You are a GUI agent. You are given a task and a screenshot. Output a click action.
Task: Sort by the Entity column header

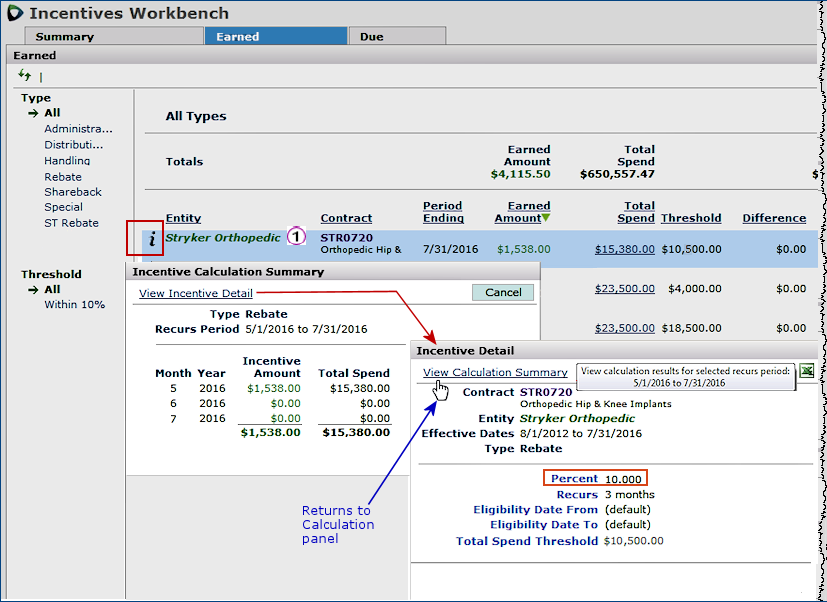[x=183, y=218]
